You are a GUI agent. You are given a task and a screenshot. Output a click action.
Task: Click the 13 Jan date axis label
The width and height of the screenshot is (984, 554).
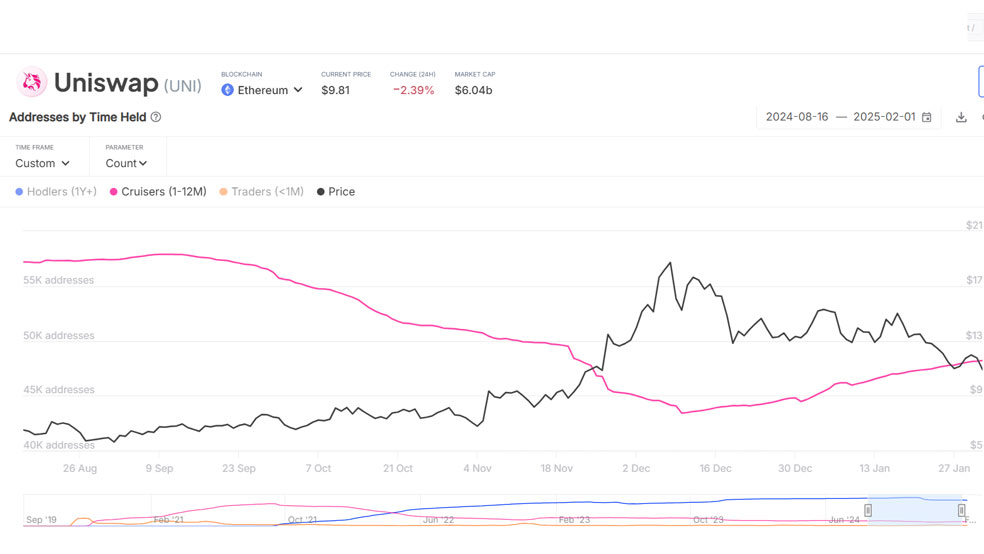click(x=874, y=468)
